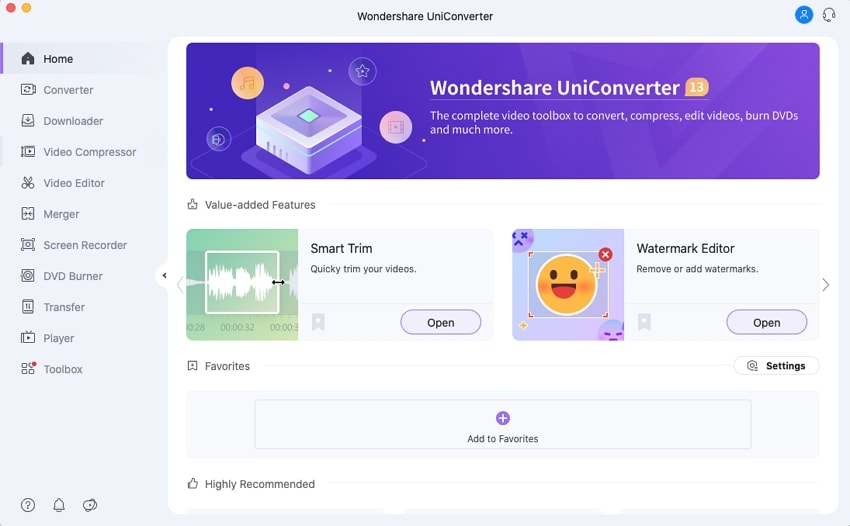Screen dimensions: 850x526
Task: Click the Highly Recommended heading
Action: coord(260,484)
